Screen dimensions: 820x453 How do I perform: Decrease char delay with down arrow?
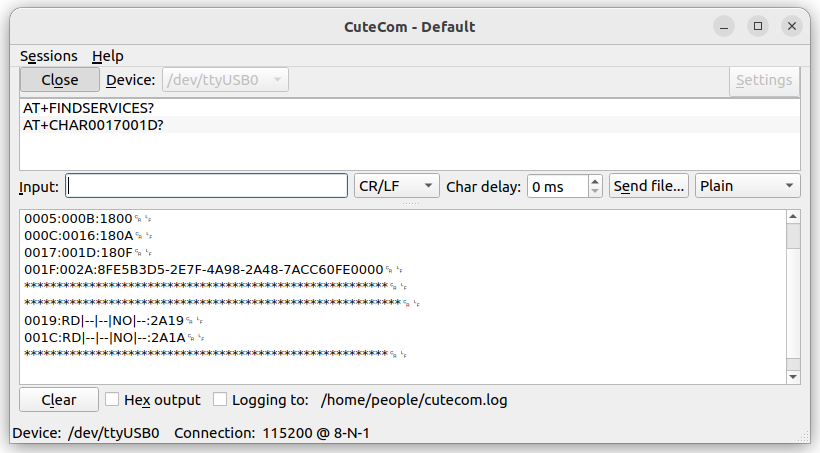click(595, 191)
